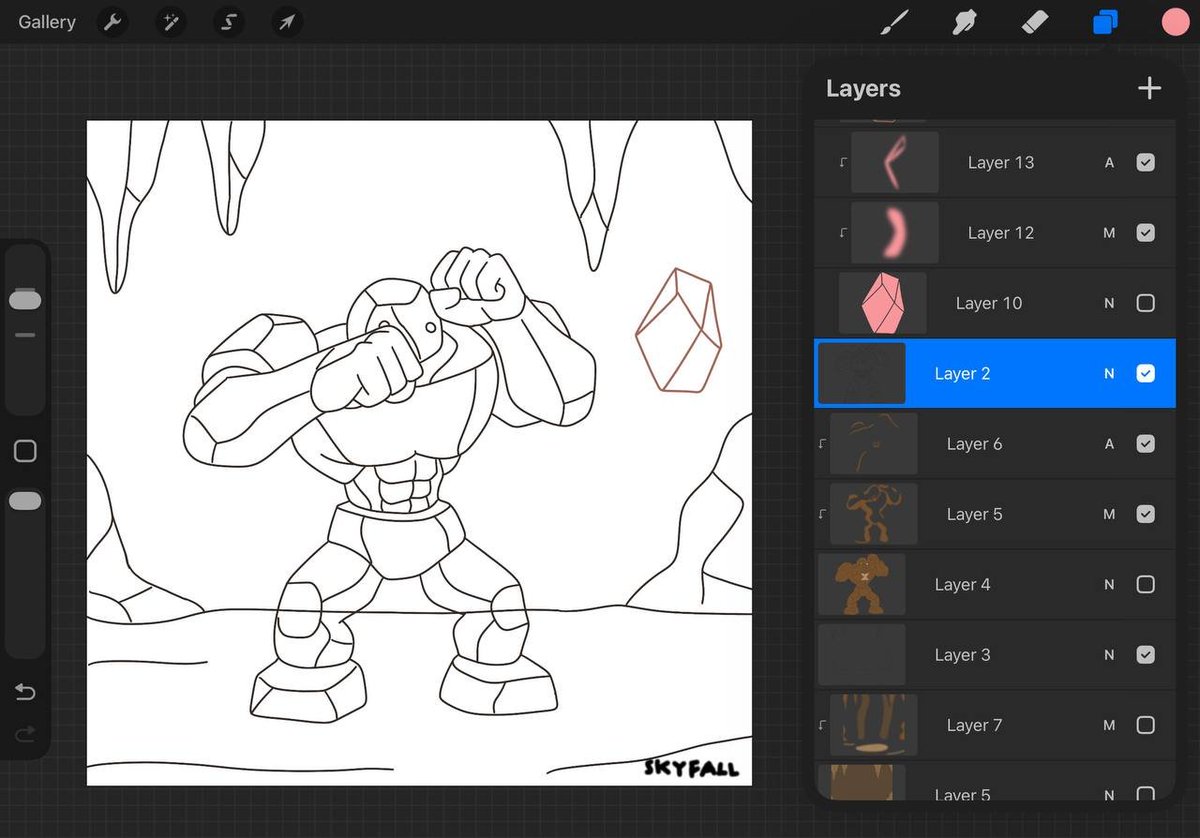Select the Paint brush tool
The image size is (1200, 838).
pyautogui.click(x=893, y=22)
